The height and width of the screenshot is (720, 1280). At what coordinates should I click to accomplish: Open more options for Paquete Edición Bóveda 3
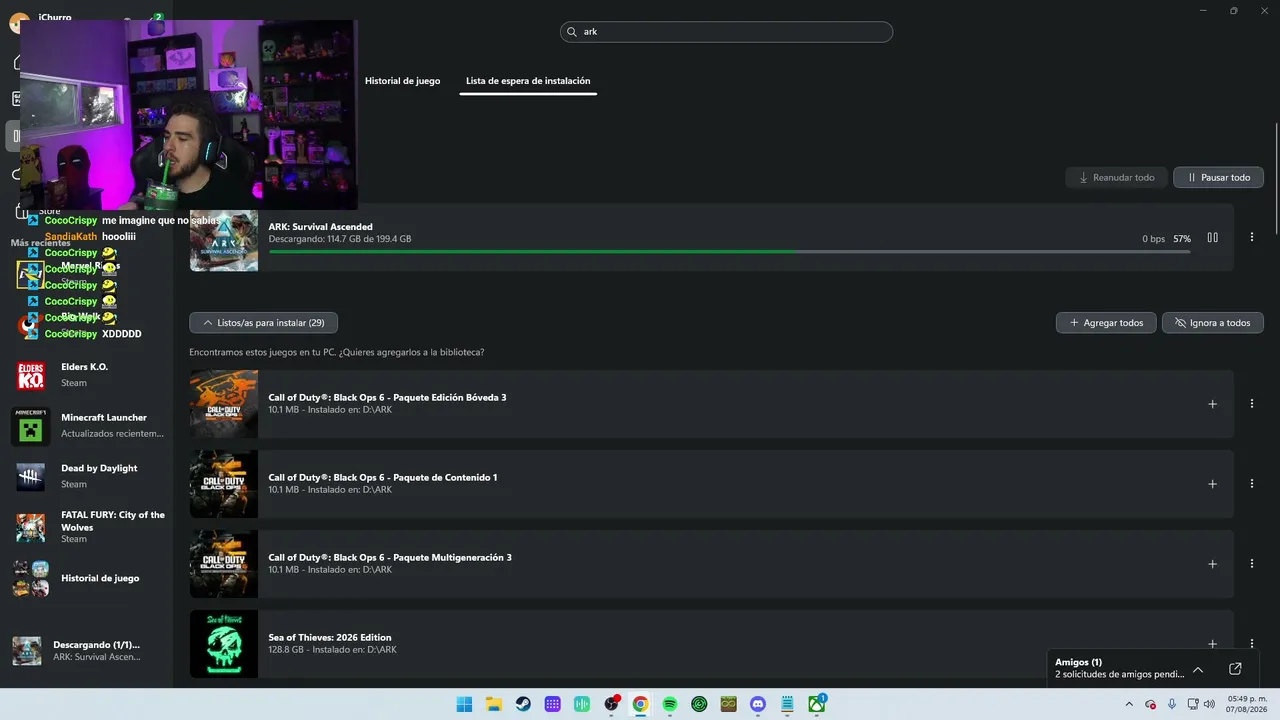tap(1252, 404)
